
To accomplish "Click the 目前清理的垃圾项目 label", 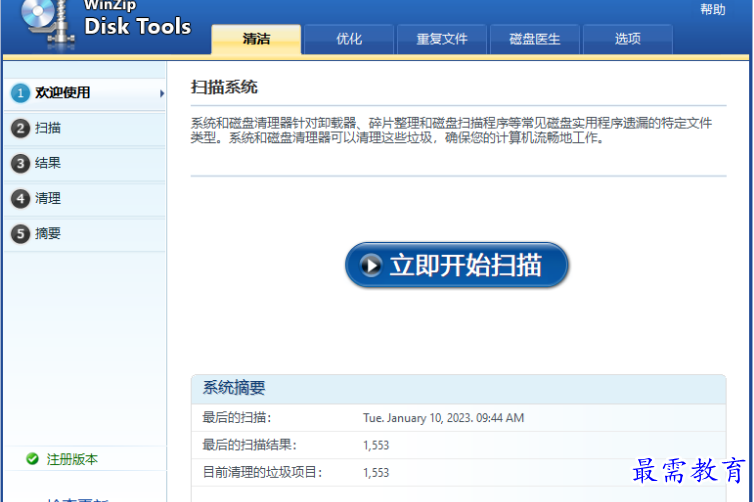I will (262, 472).
